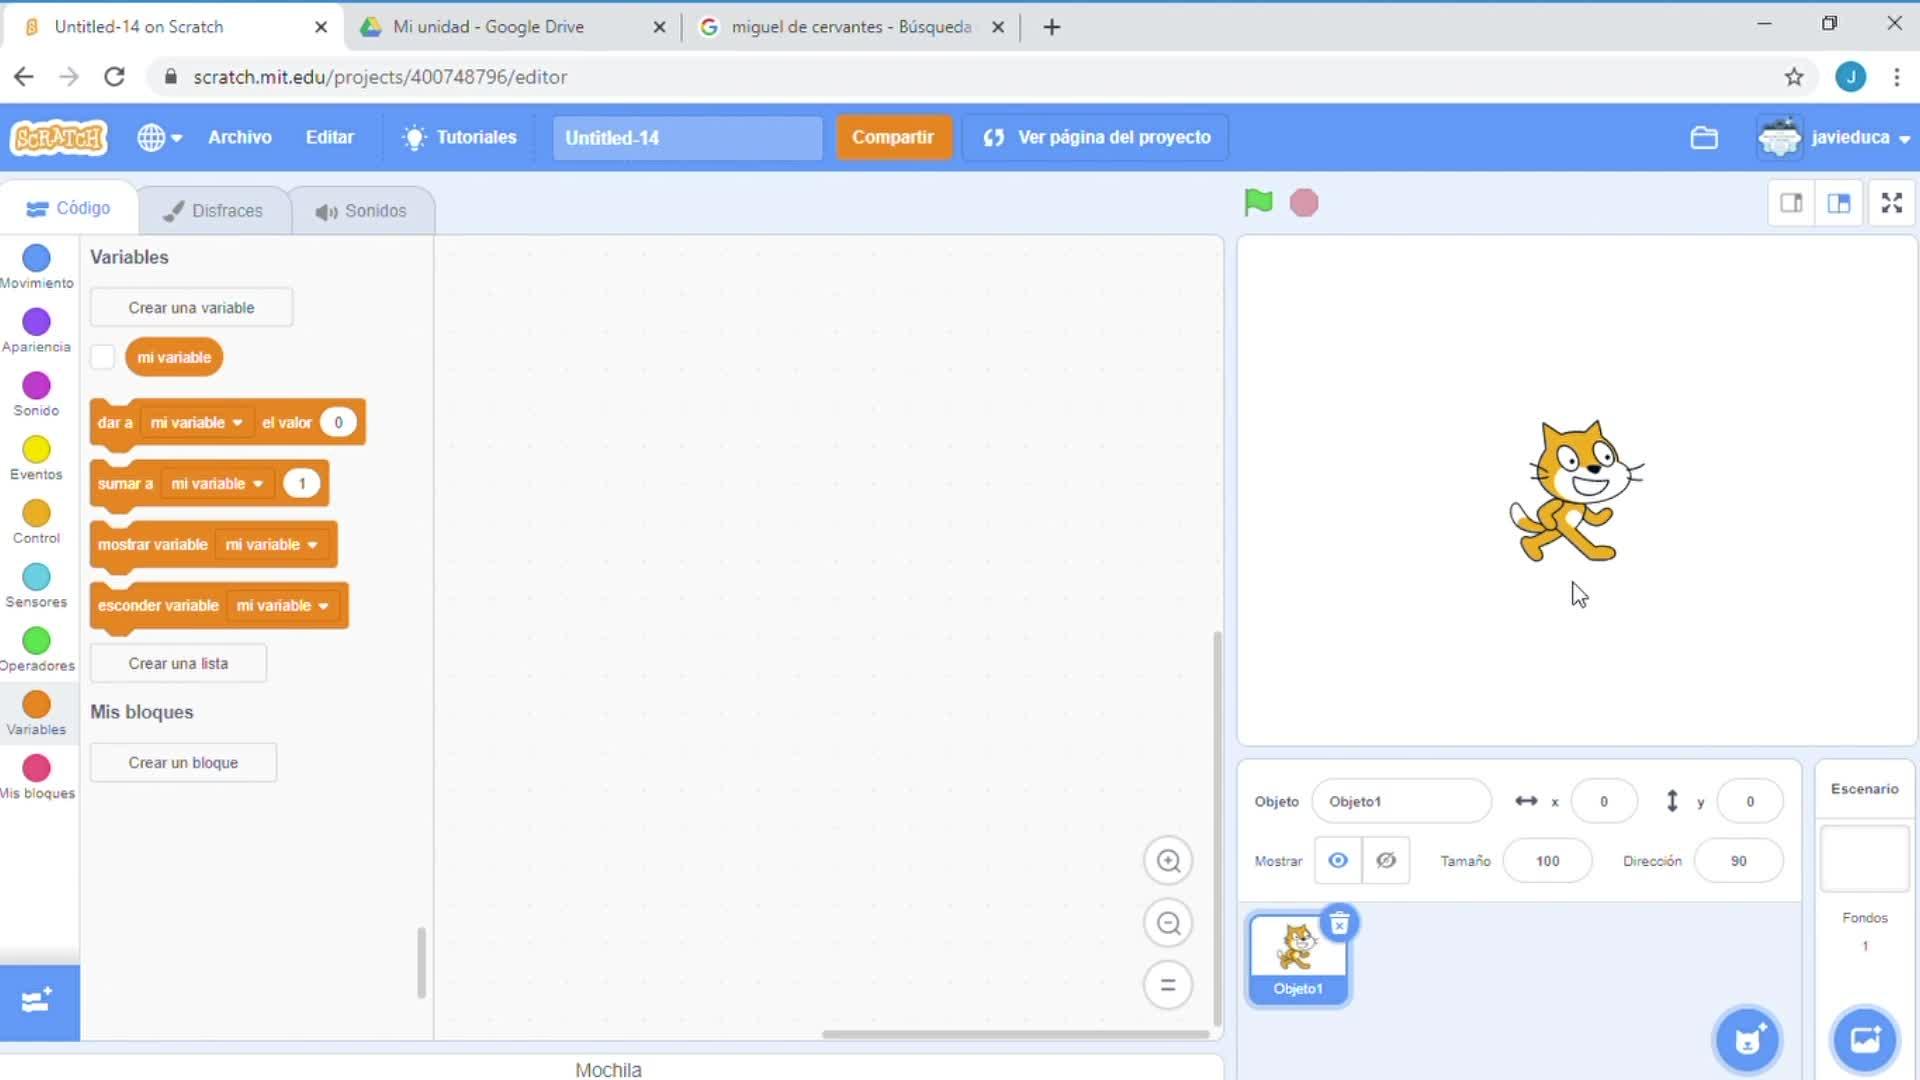Show sprite using the eye icon
This screenshot has width=1920, height=1080.
[x=1337, y=860]
